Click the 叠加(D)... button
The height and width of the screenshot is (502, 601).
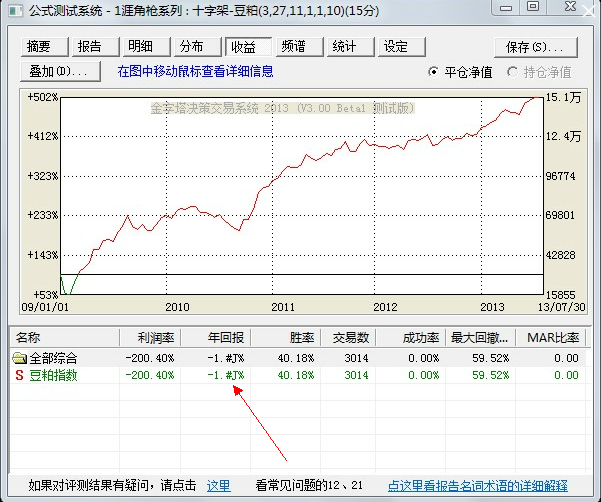point(61,71)
